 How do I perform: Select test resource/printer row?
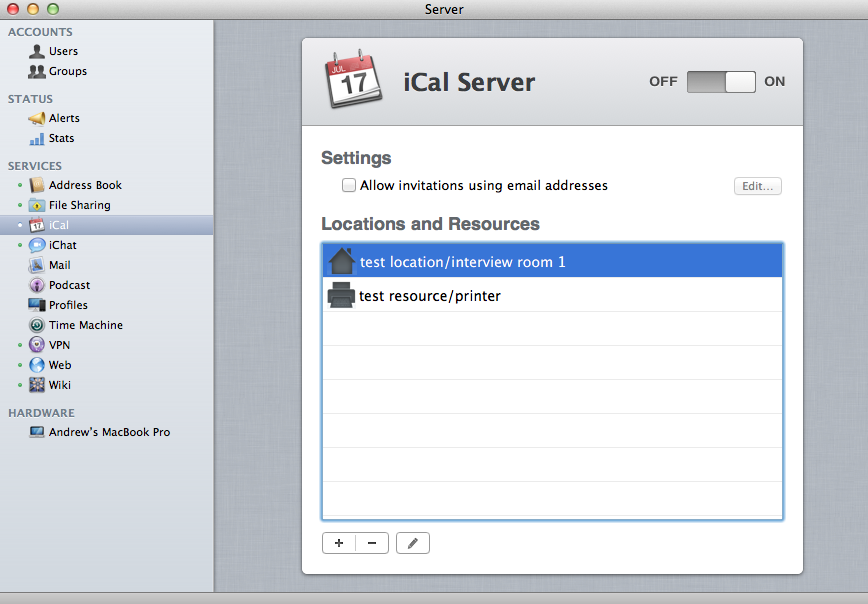(552, 295)
